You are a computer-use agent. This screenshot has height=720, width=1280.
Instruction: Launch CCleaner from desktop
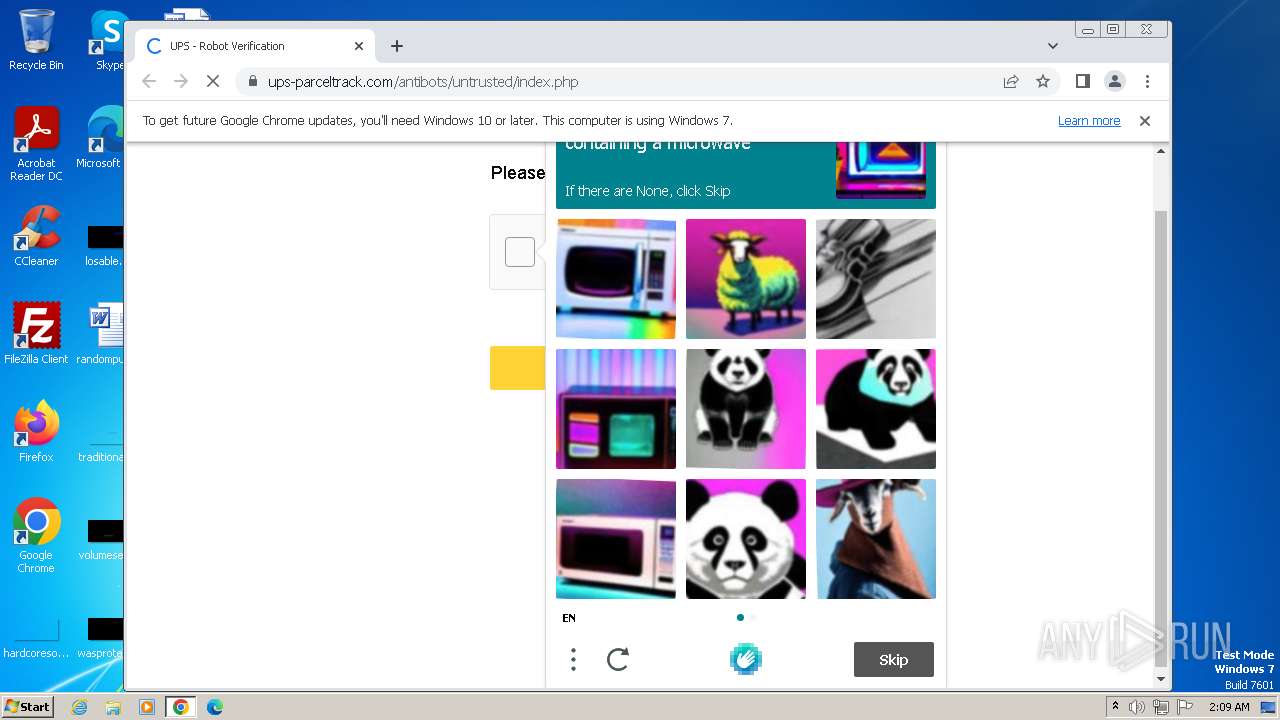point(36,237)
